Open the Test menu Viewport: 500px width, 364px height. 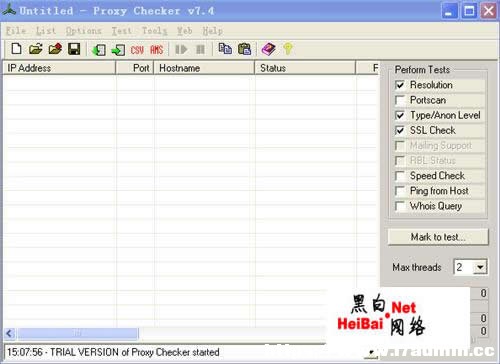[x=121, y=31]
